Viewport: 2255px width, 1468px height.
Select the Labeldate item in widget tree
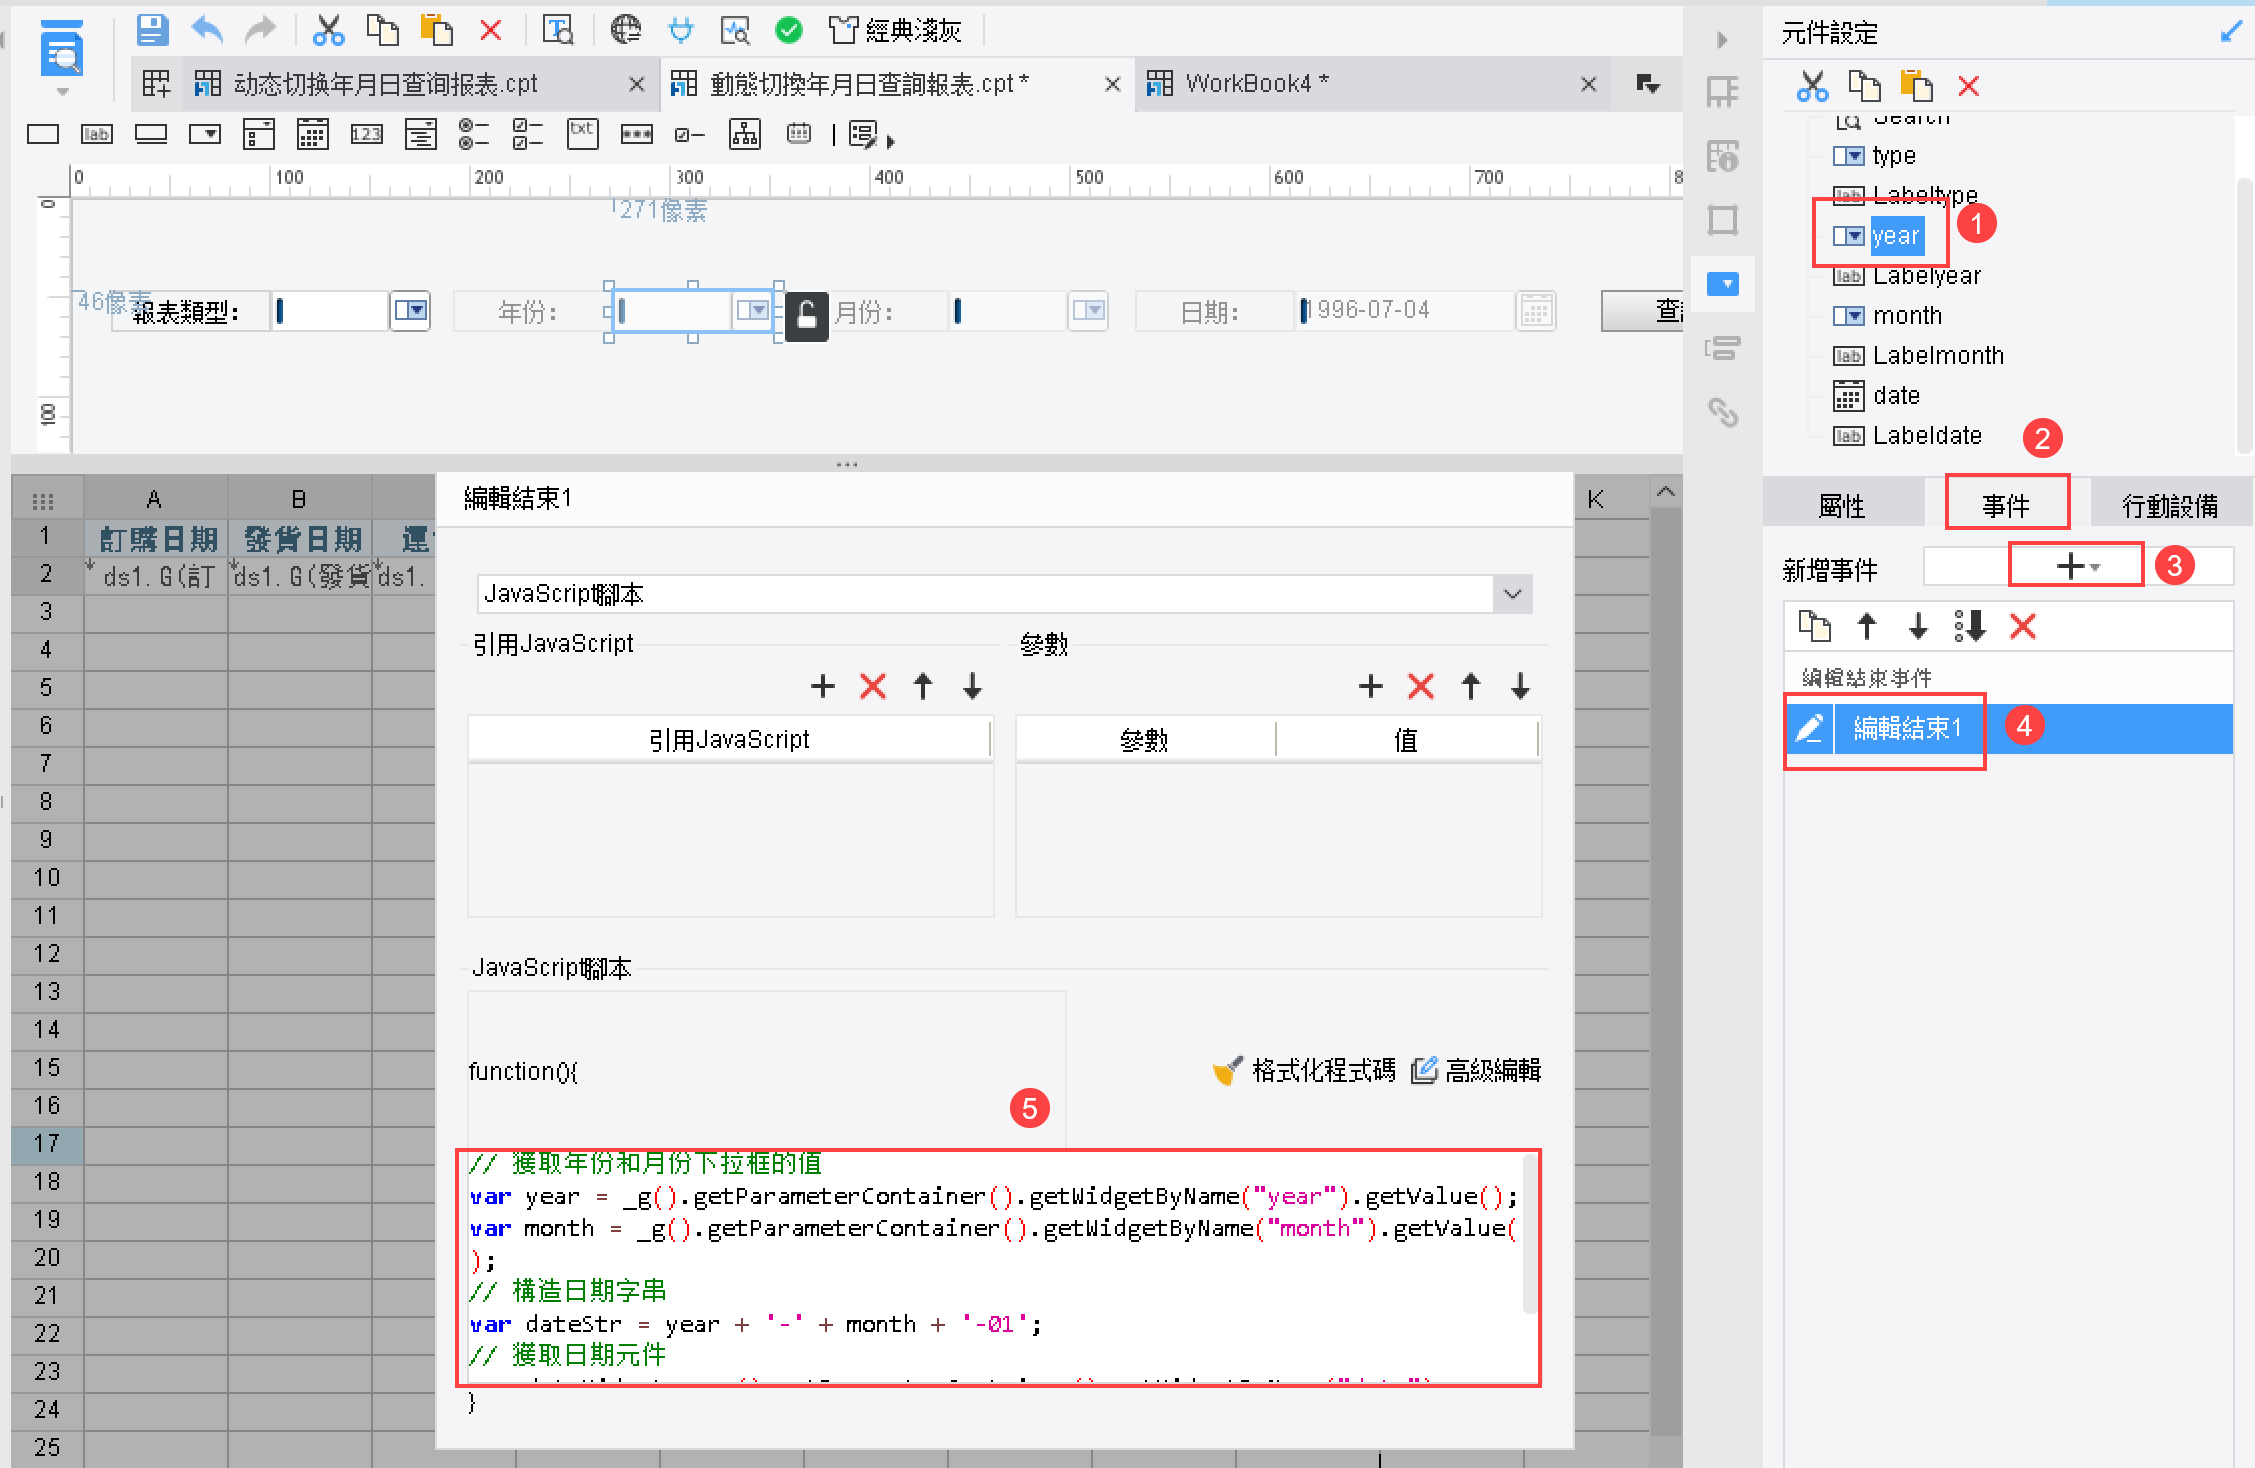[x=1926, y=436]
